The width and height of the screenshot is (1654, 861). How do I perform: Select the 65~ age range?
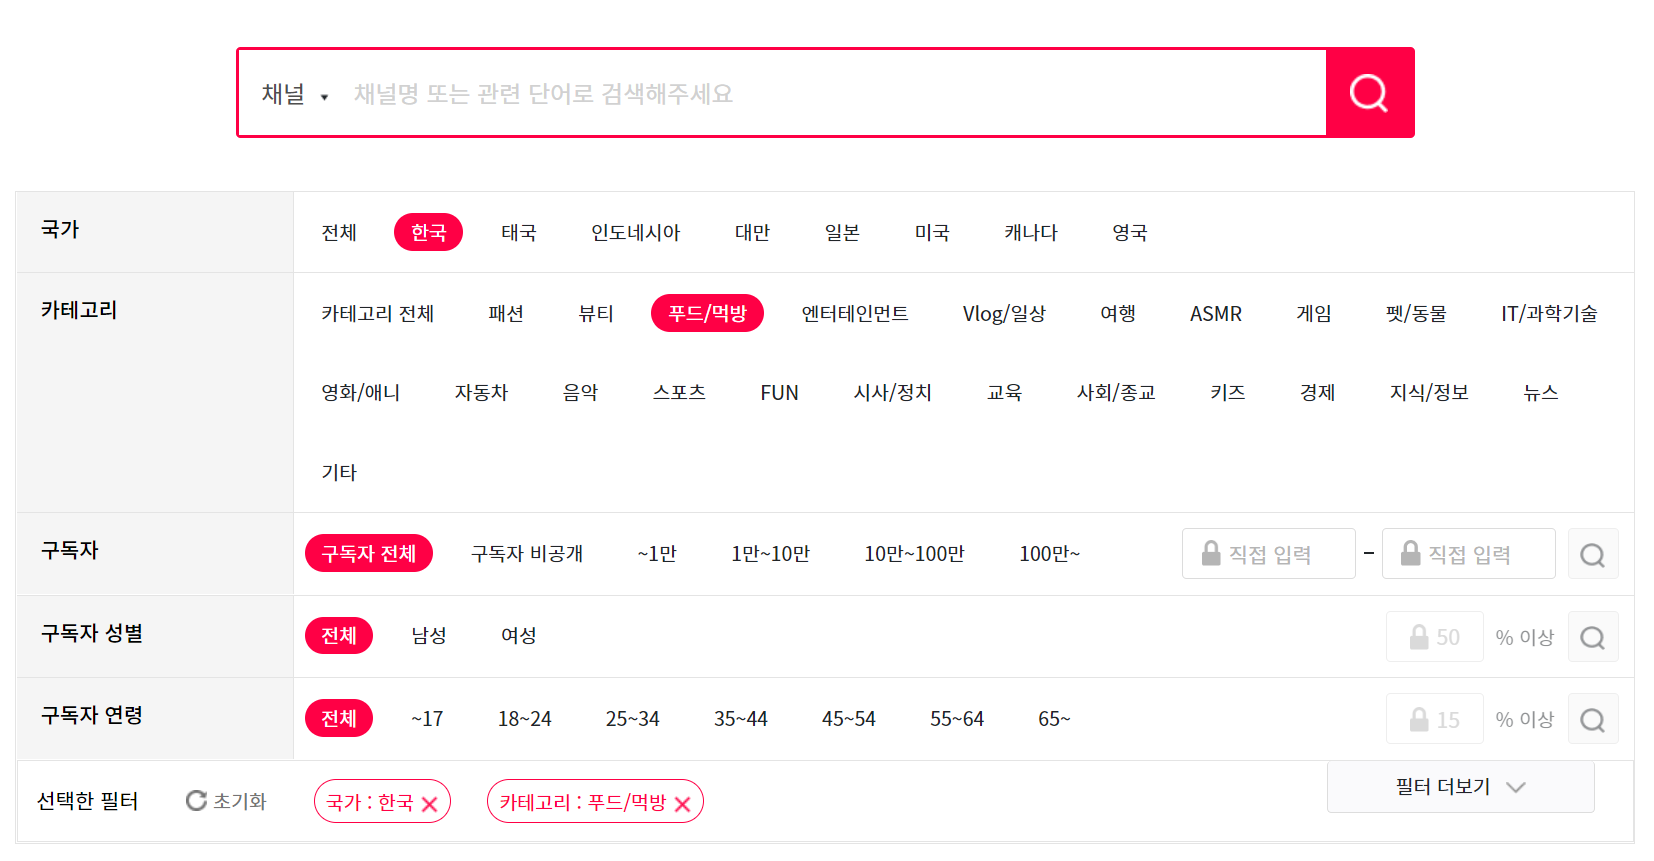(1054, 718)
